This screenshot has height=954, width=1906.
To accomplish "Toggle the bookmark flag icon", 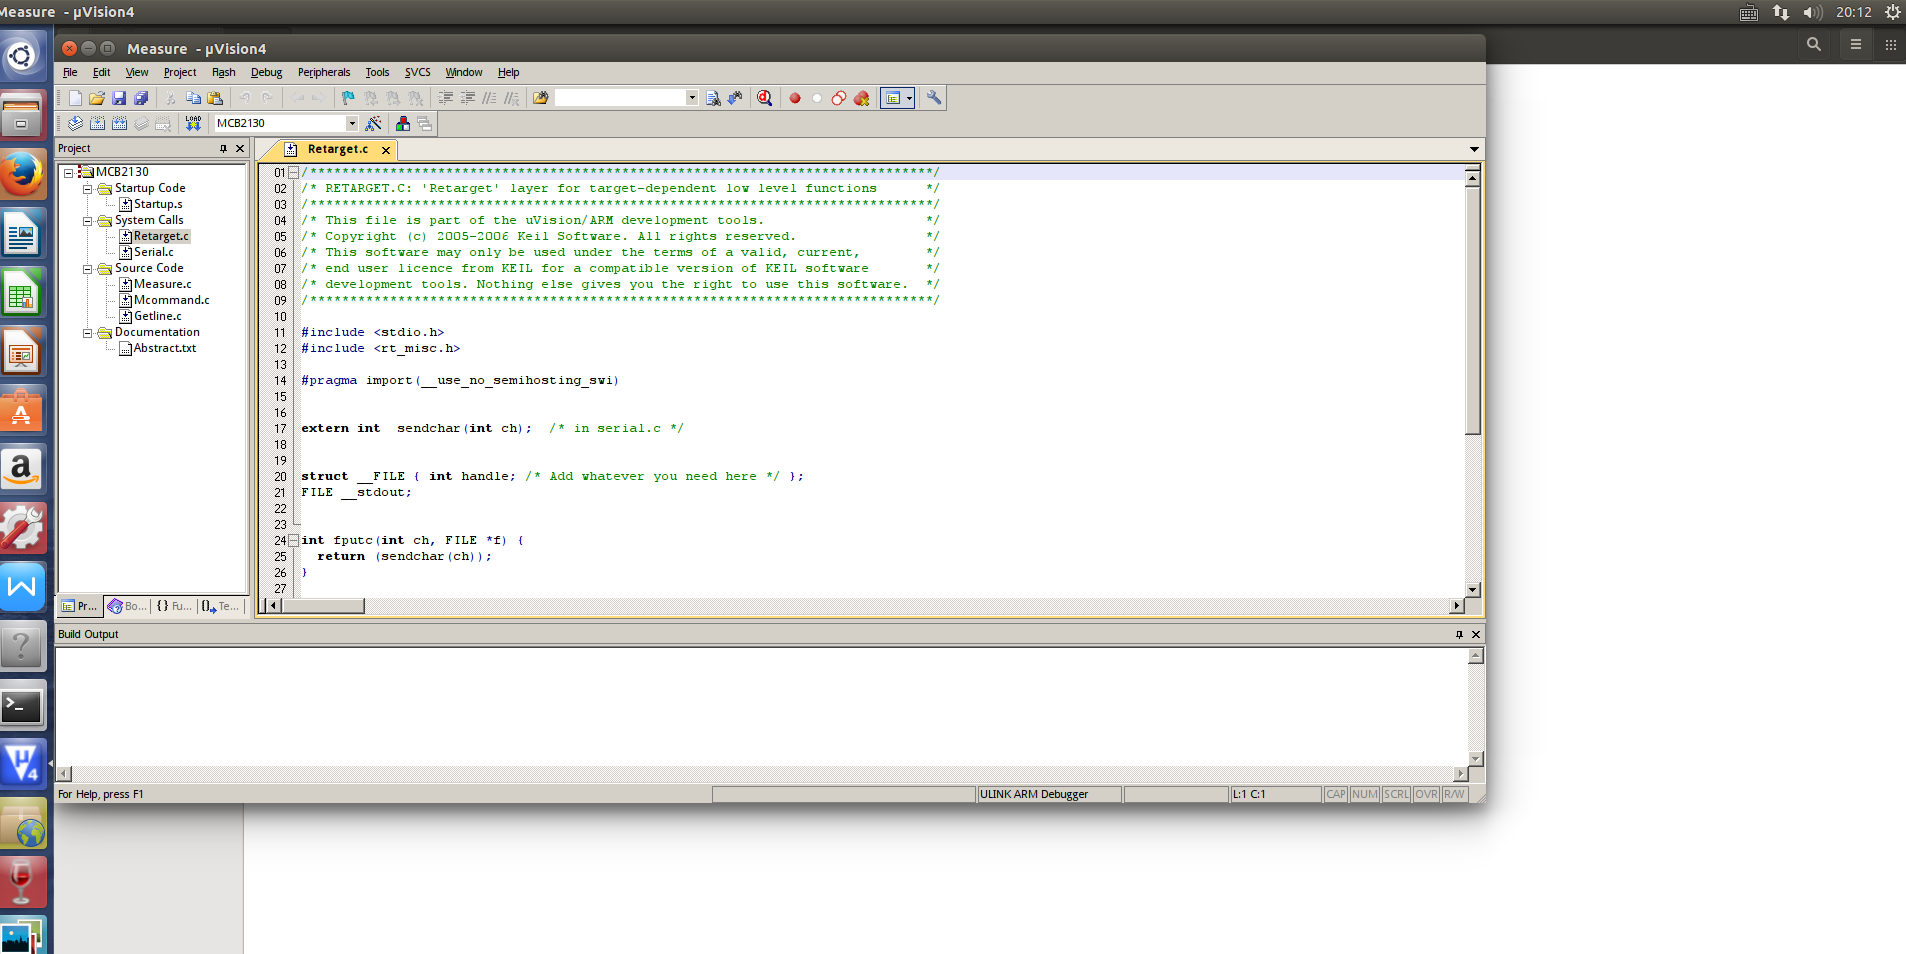I will pos(348,98).
